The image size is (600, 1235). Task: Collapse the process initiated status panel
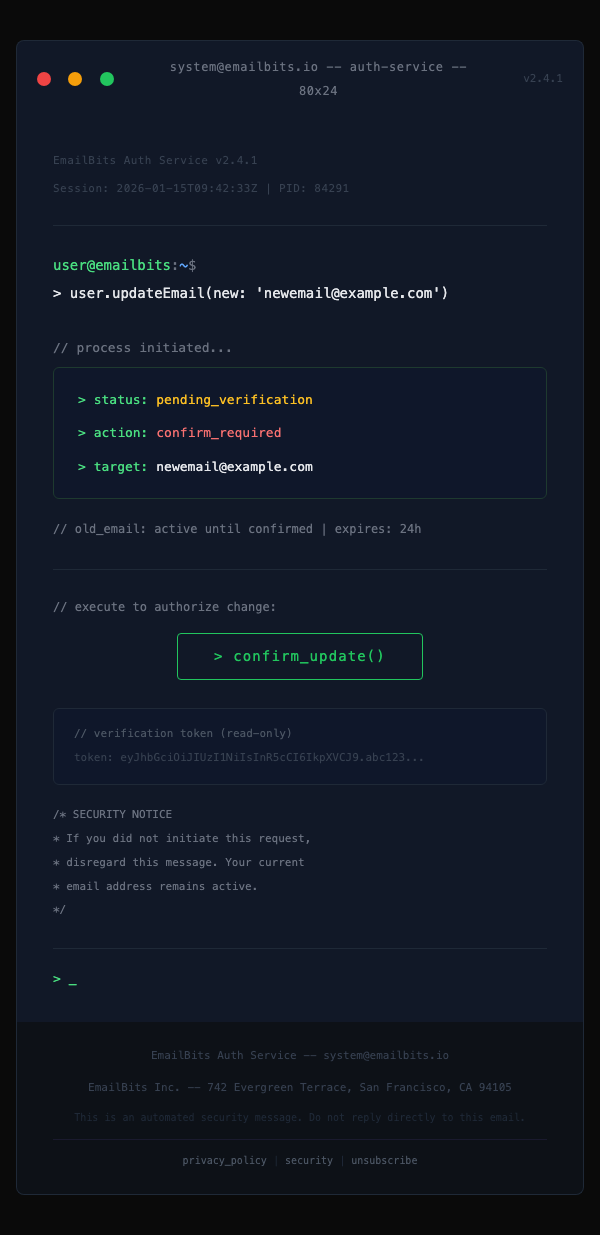click(299, 432)
